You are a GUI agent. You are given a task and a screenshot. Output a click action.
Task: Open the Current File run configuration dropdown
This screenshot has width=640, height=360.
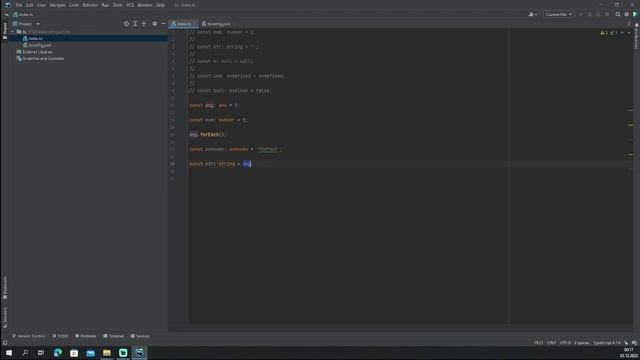[x=558, y=14]
